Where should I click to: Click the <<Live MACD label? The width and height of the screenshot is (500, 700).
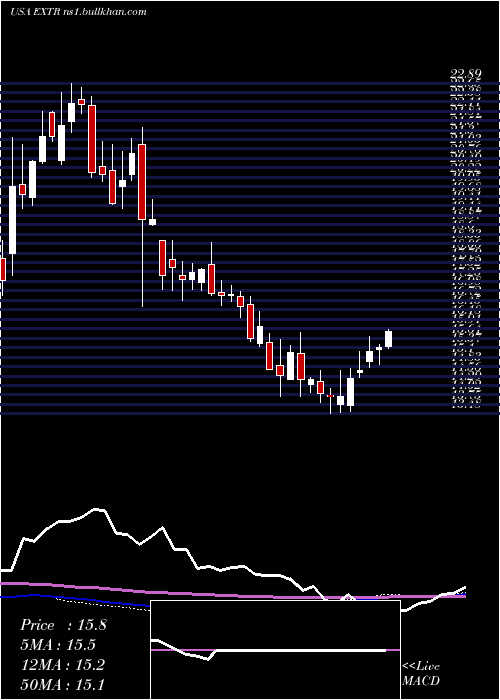[x=421, y=674]
